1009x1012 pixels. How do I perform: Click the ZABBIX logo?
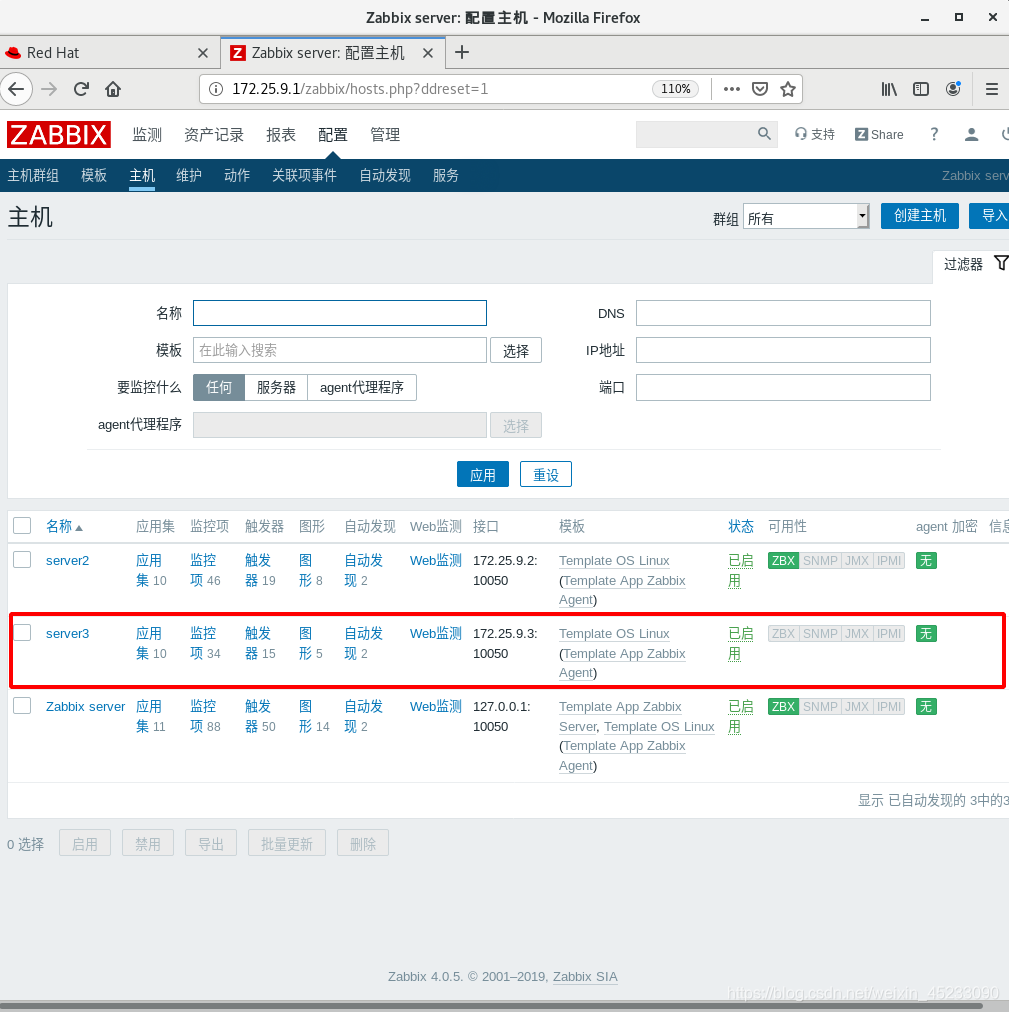59,134
